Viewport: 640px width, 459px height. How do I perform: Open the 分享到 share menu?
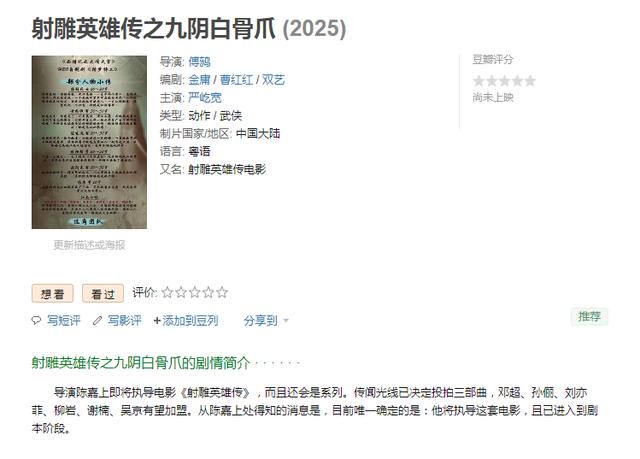pos(260,320)
